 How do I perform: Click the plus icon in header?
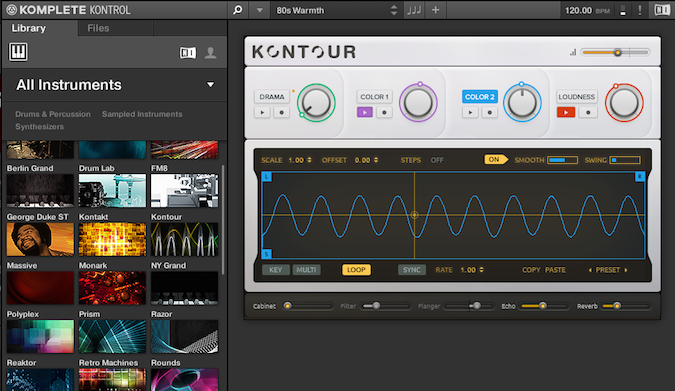pos(436,10)
